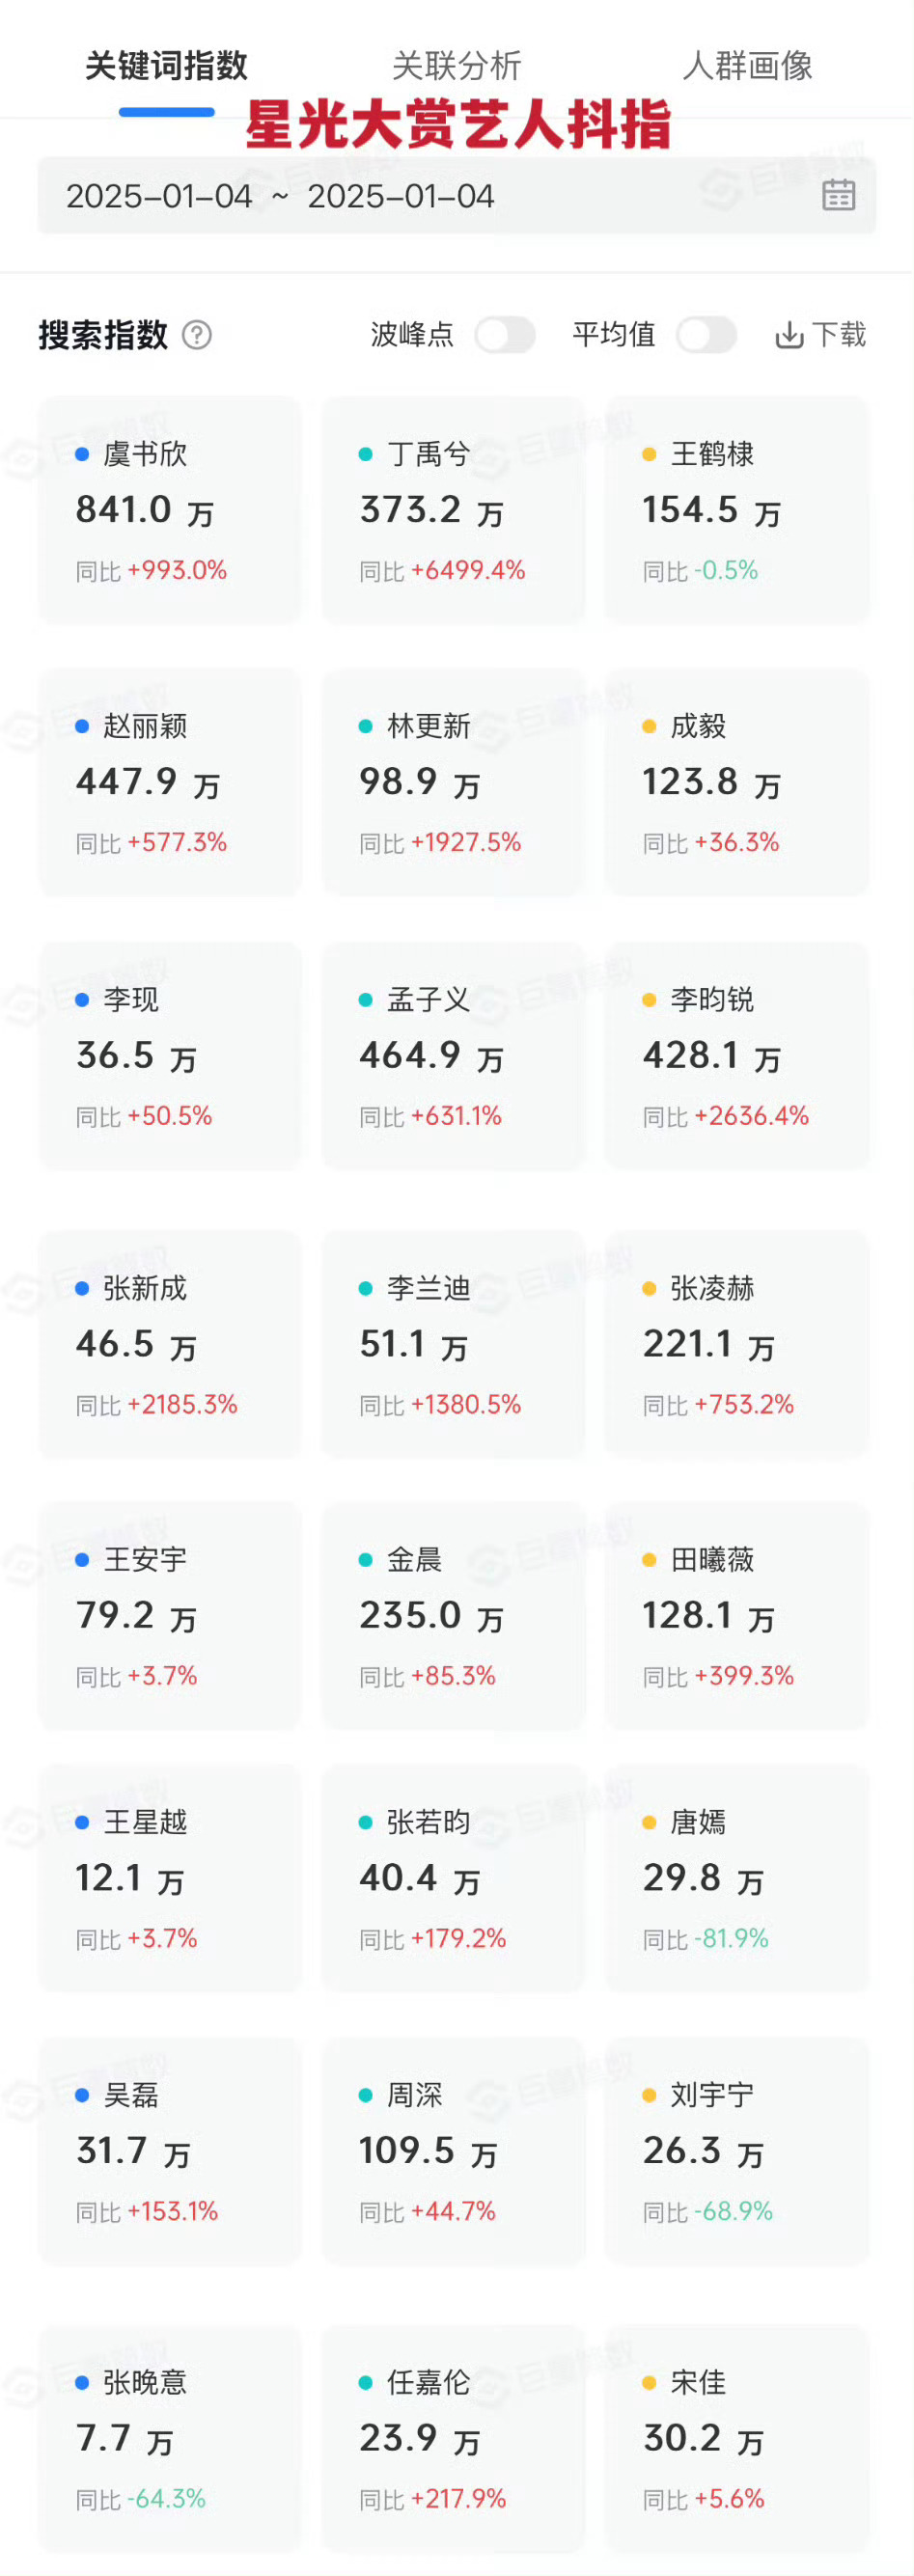Select the 宋佳 30.2万 card
This screenshot has width=914, height=2576.
[737, 2438]
